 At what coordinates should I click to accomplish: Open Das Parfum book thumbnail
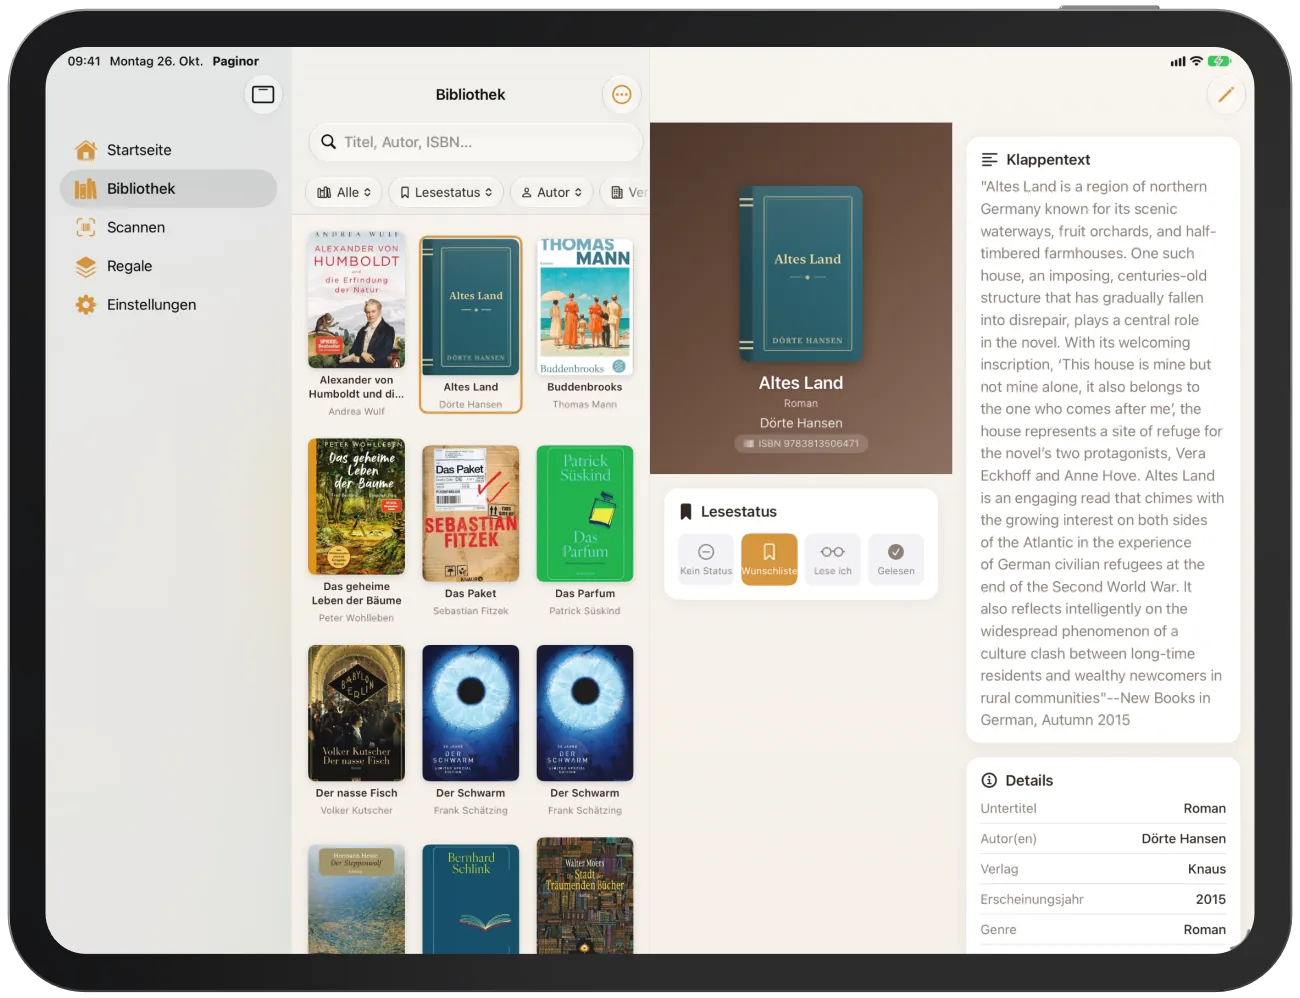585,513
